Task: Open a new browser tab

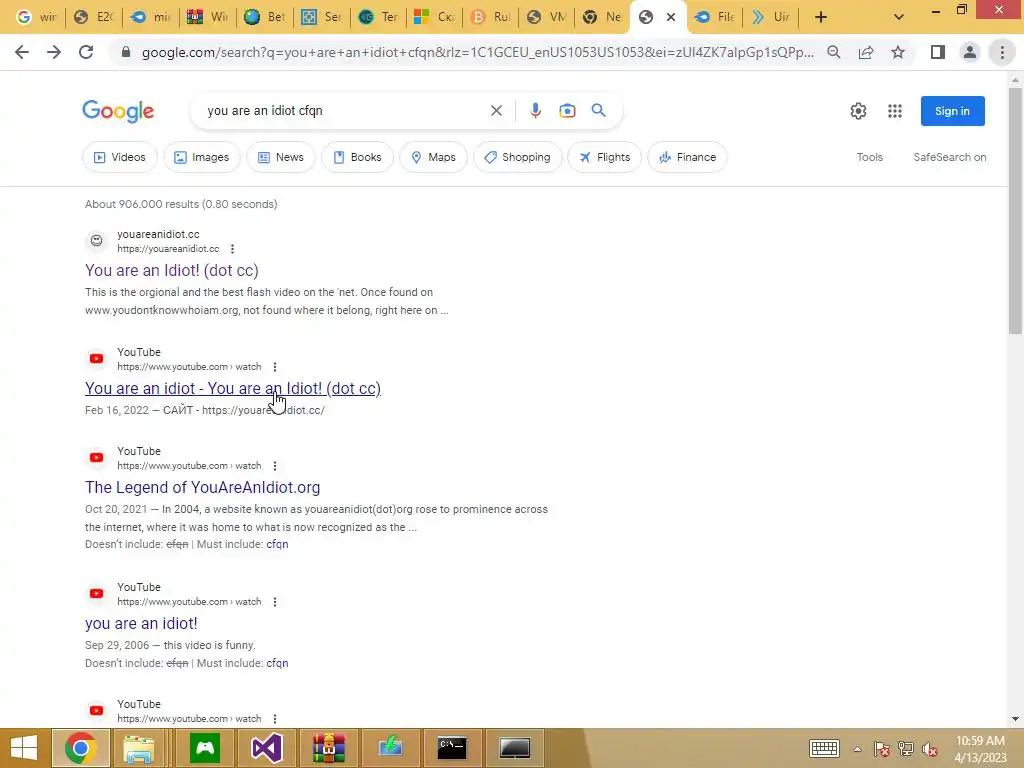Action: click(821, 17)
